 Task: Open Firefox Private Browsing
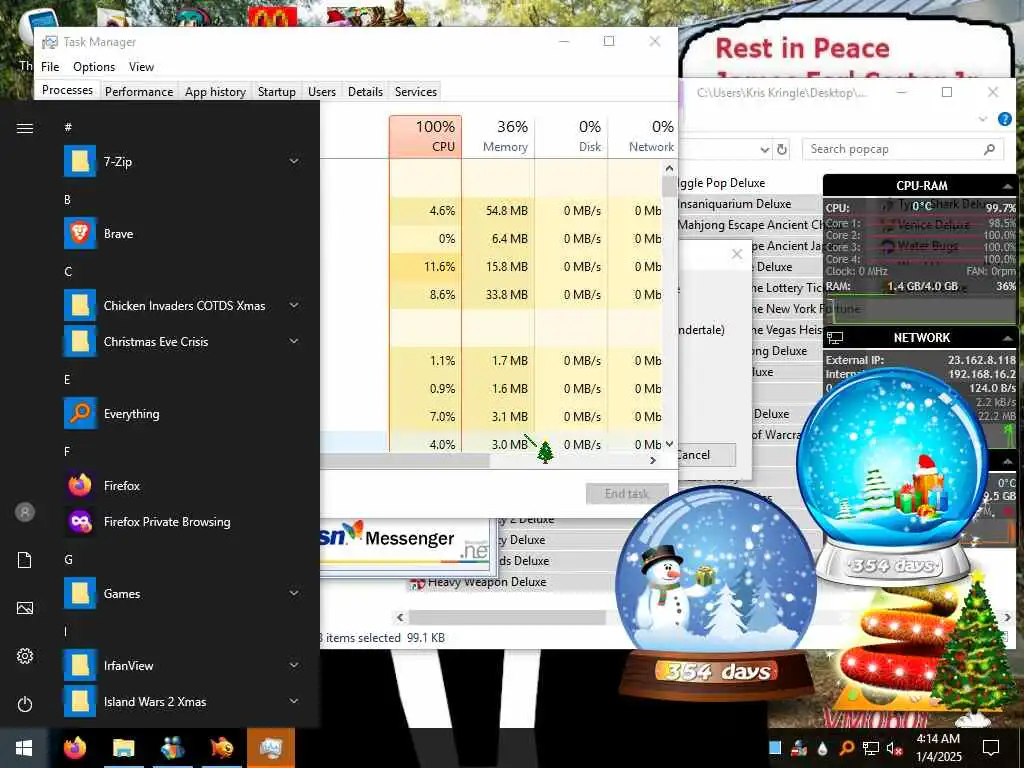[80, 521]
